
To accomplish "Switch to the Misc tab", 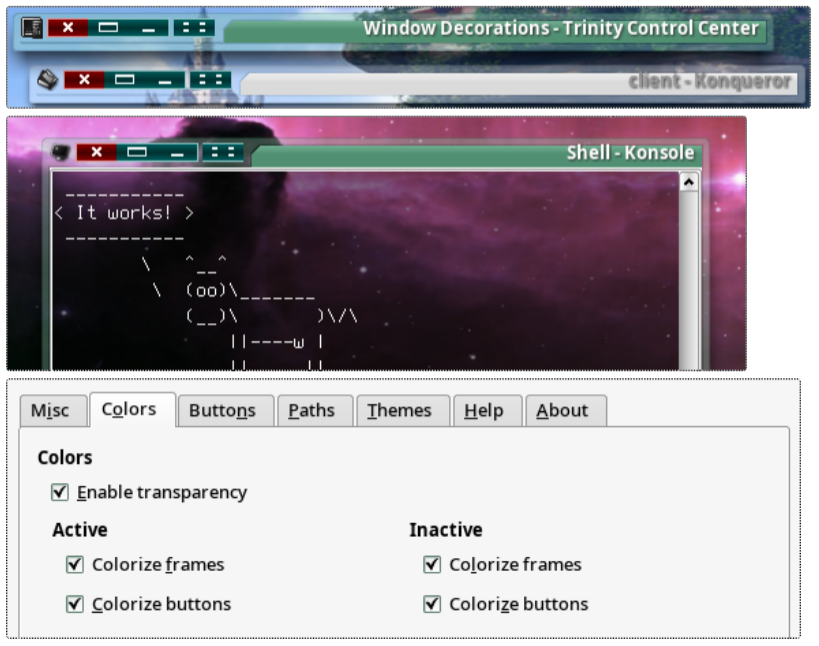I will coord(50,410).
